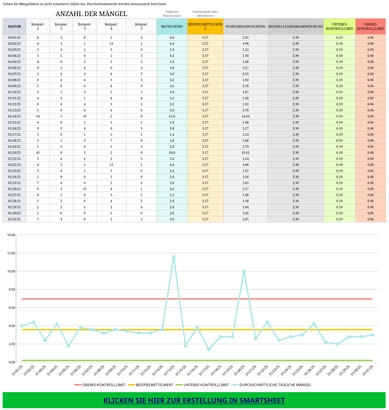Click the 14.00 y-axis label
Viewport: 389px width, 410px height.
(11, 235)
